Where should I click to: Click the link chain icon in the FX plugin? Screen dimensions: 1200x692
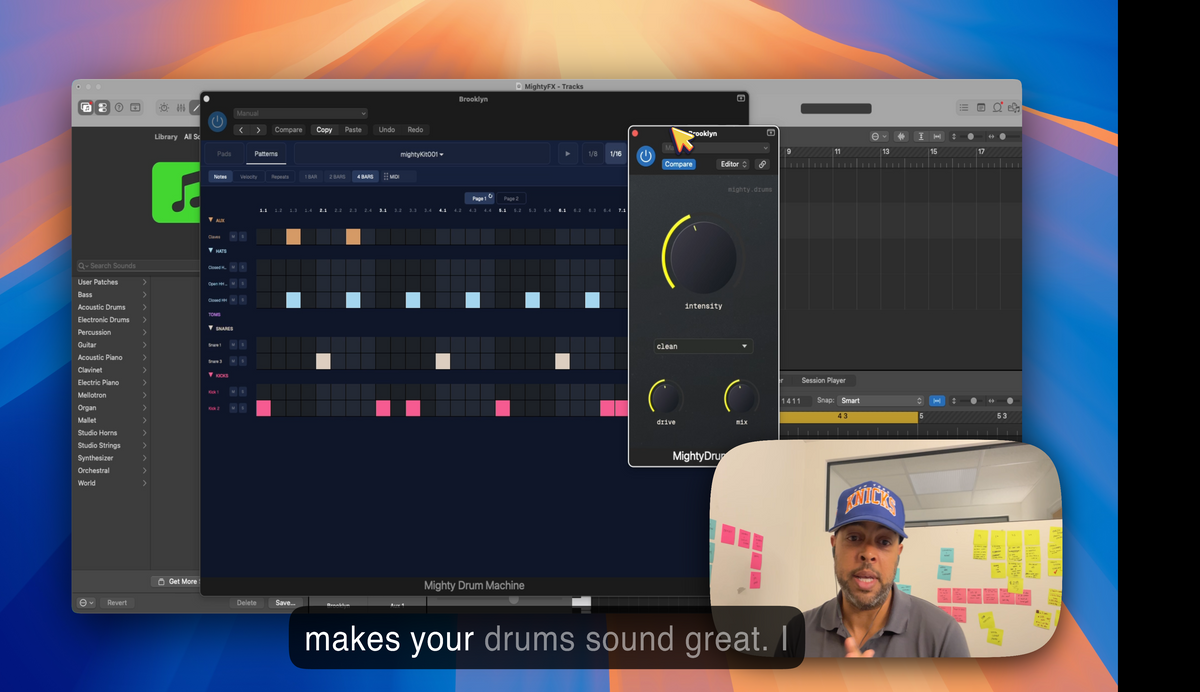[762, 164]
